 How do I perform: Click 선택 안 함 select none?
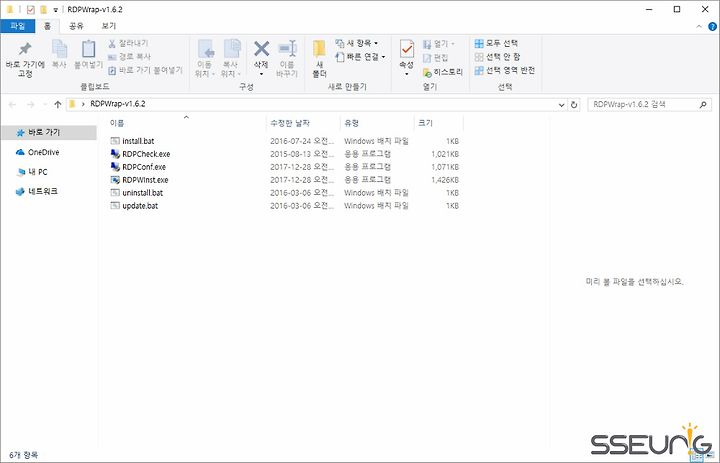pos(497,56)
